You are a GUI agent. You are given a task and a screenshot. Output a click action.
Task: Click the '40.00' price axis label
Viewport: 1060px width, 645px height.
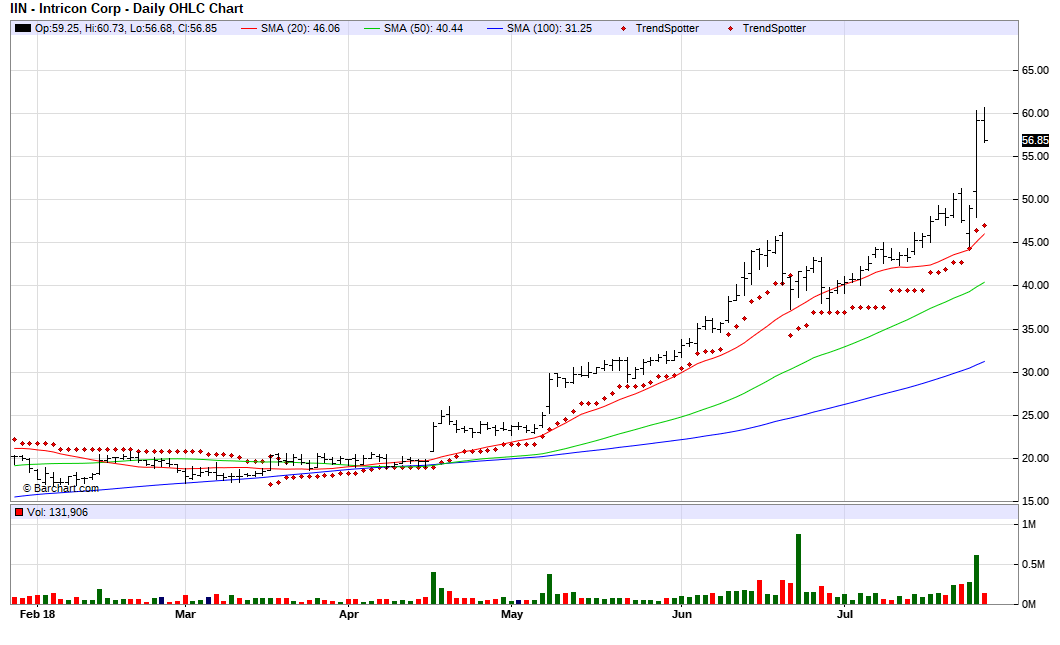(x=1035, y=285)
